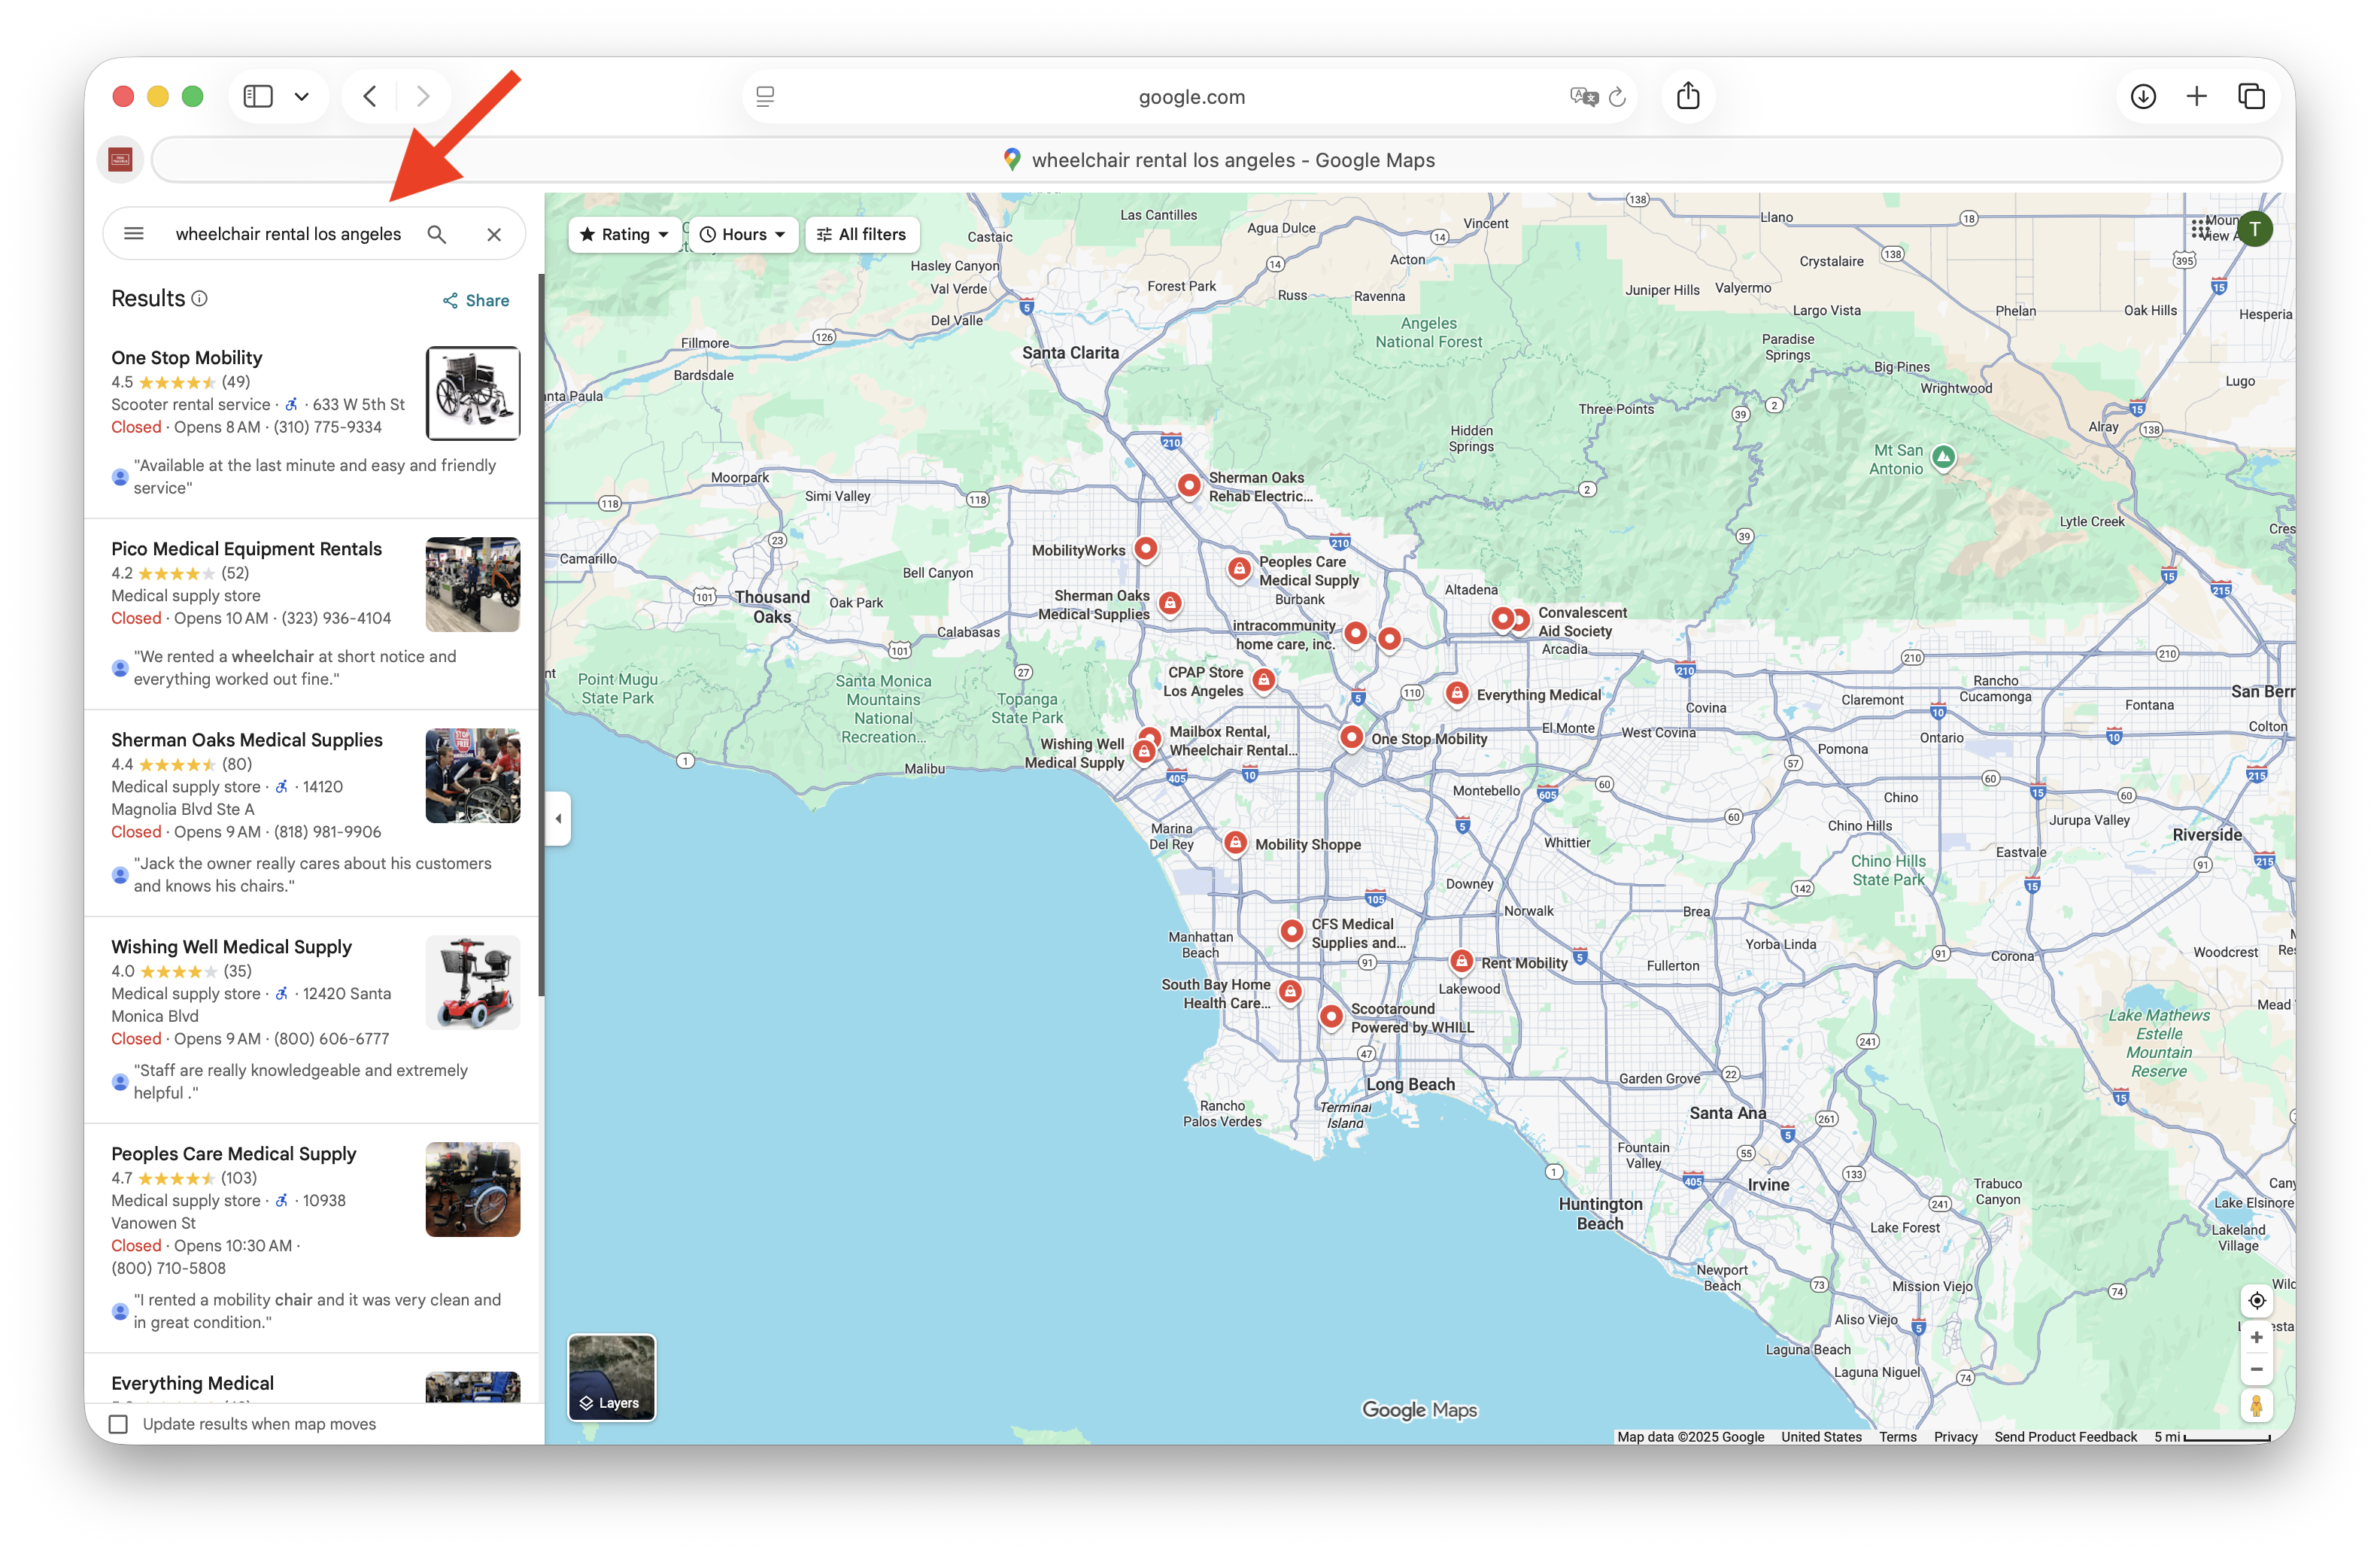Click the Pegman Street View icon
The image size is (2380, 1556).
[2256, 1406]
